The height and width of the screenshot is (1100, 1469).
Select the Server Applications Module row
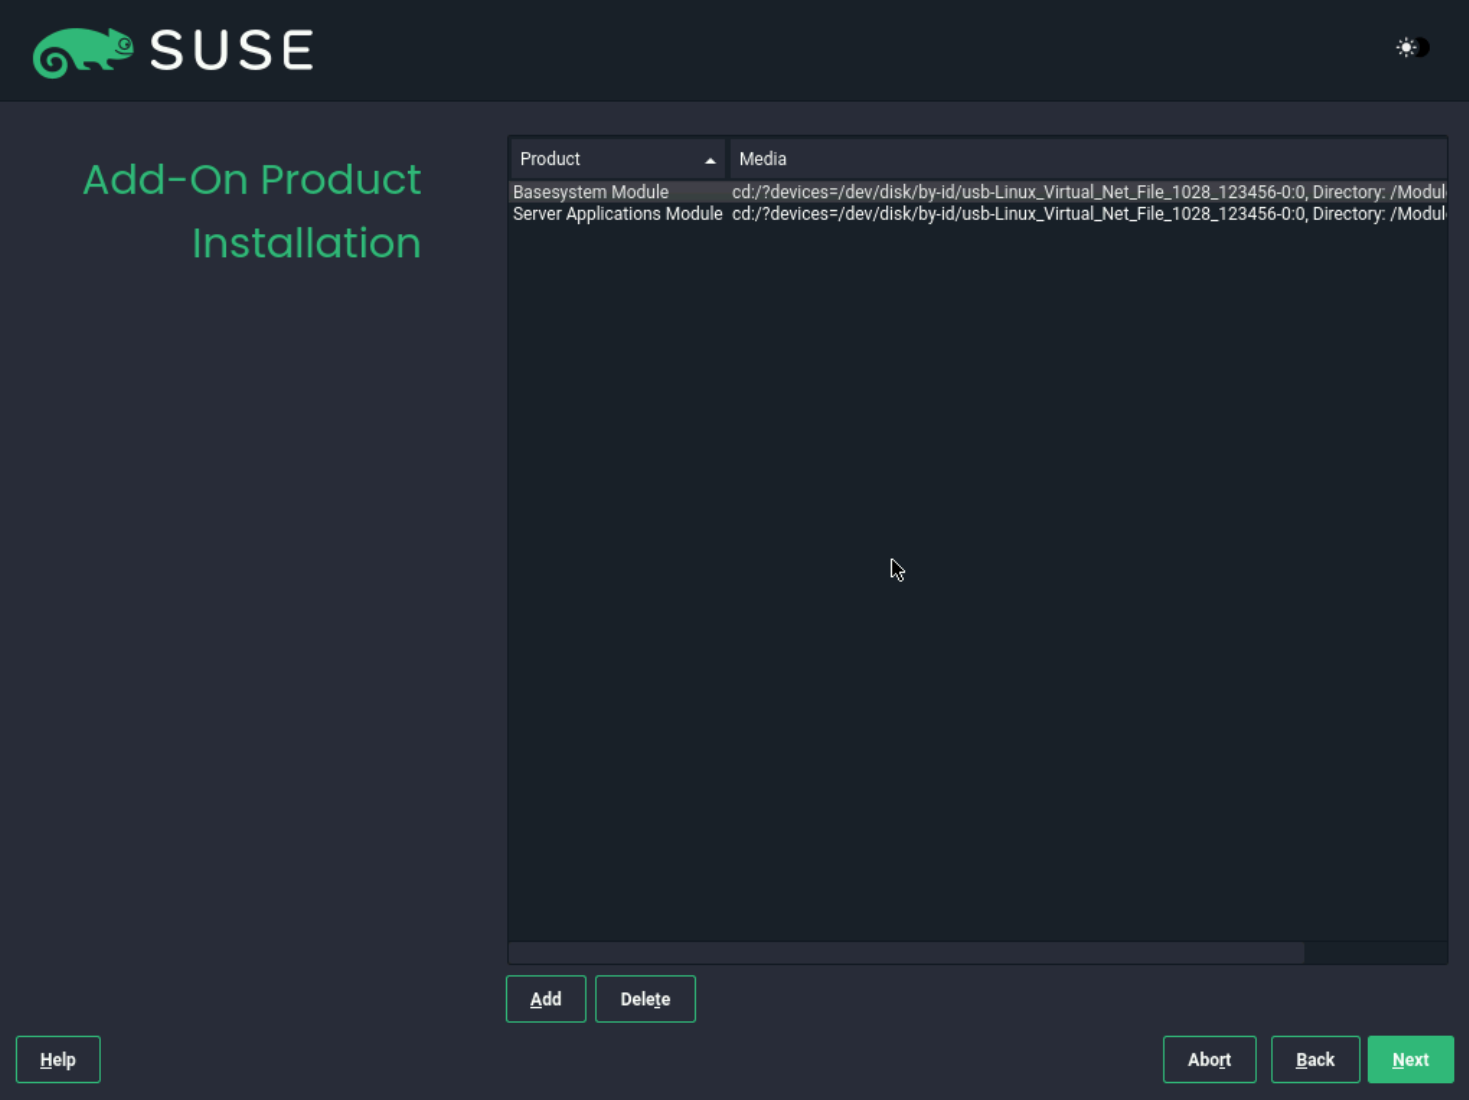(617, 213)
